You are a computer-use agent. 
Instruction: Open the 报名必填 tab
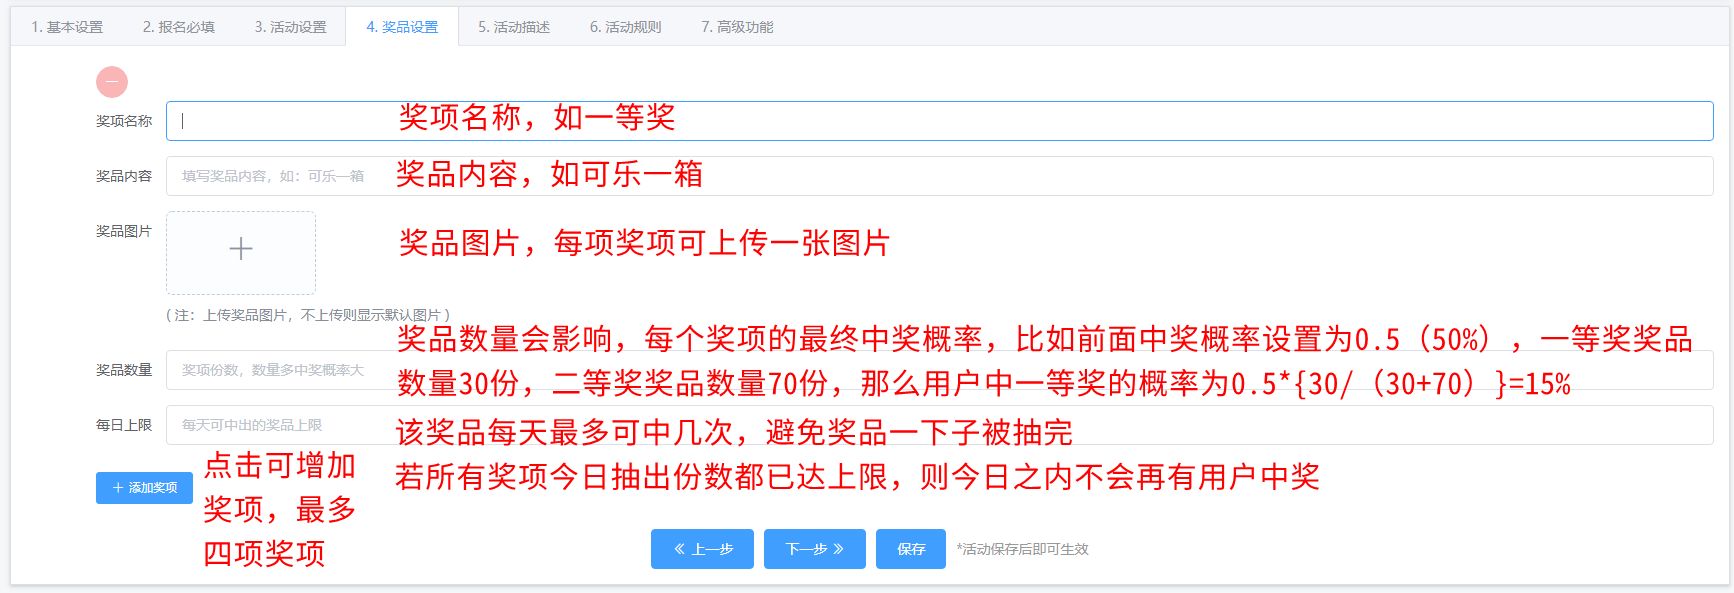pos(179,27)
